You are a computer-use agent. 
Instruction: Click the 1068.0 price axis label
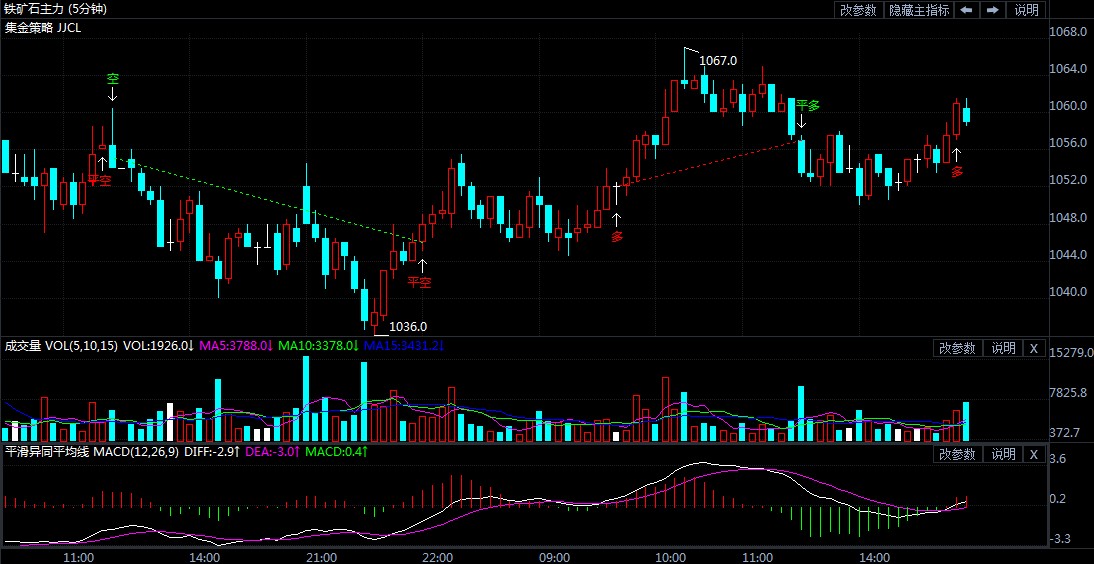click(x=1068, y=31)
